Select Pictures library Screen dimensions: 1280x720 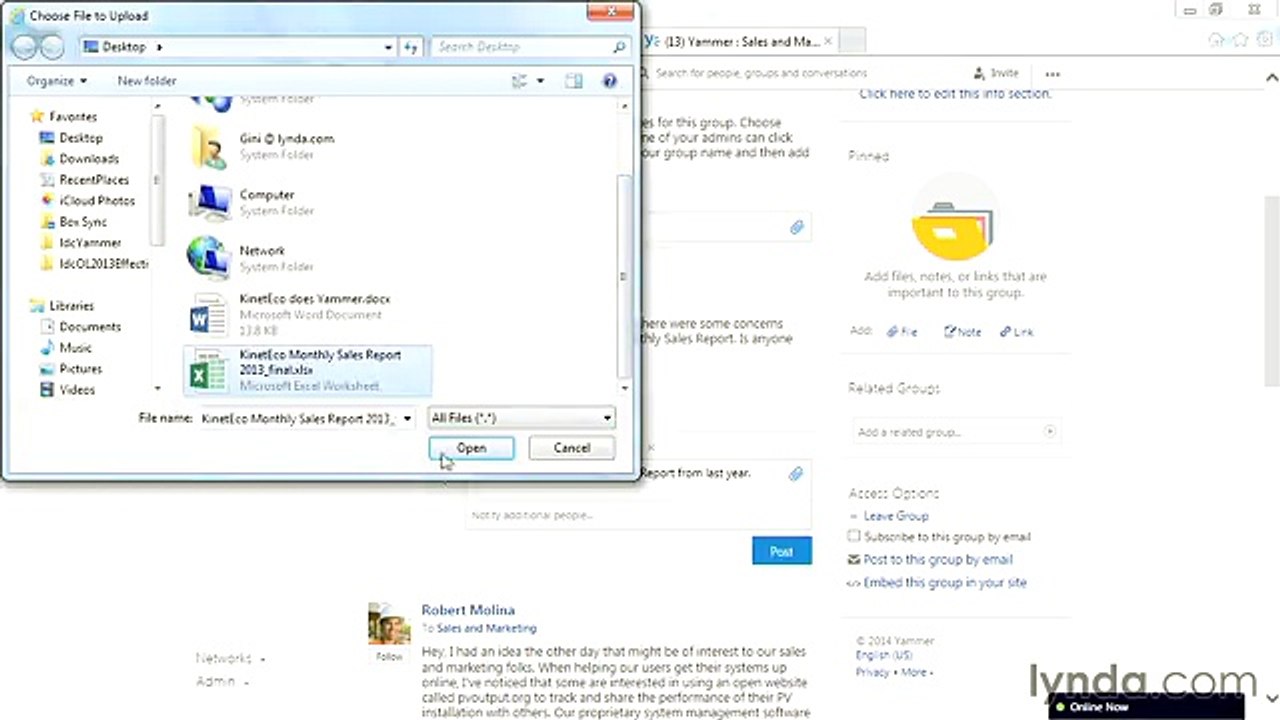(80, 369)
